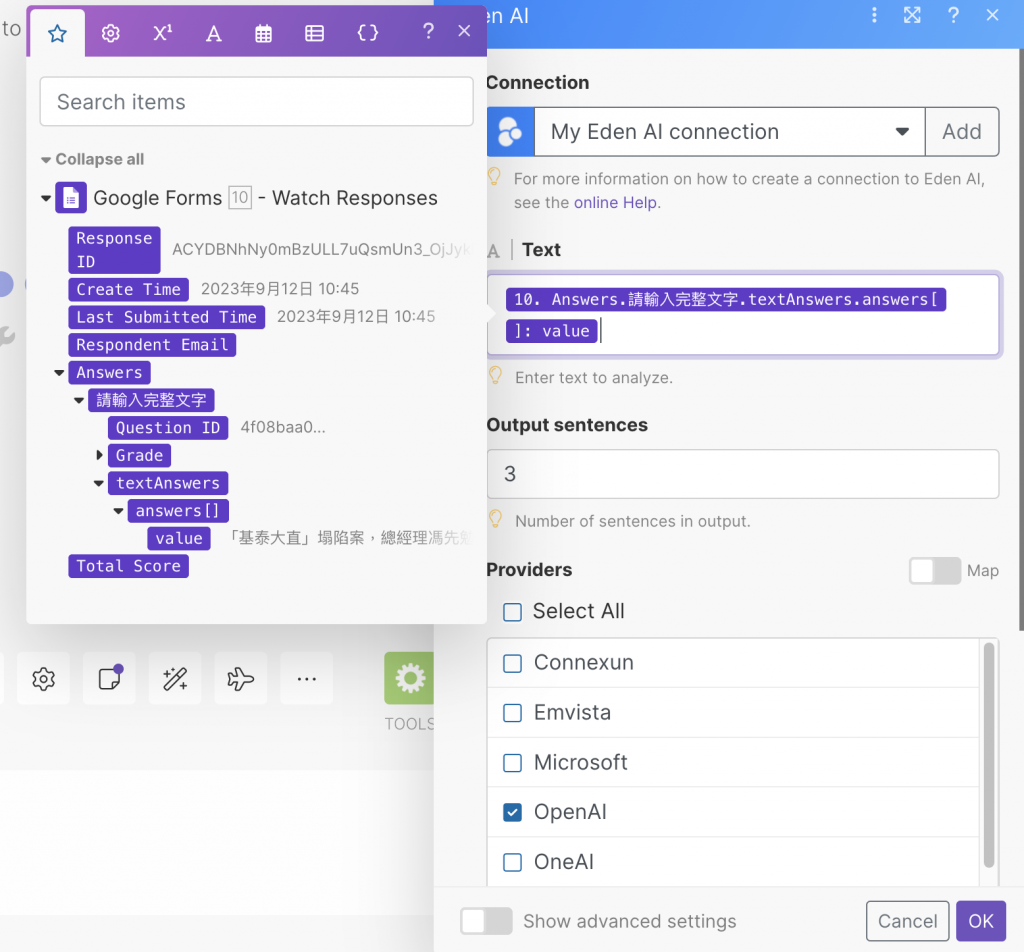Collapse the 請輸入完整文字 node arrow
Image resolution: width=1024 pixels, height=952 pixels.
[79, 400]
